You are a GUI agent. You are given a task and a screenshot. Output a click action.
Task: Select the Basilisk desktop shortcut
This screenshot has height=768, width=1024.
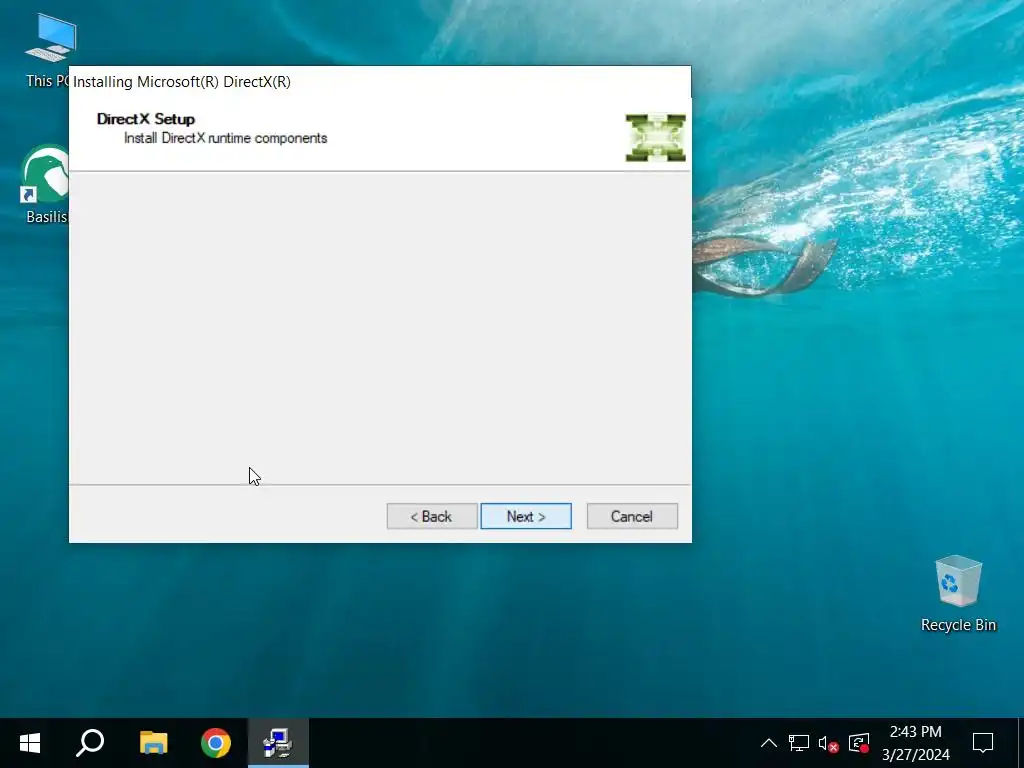45,185
